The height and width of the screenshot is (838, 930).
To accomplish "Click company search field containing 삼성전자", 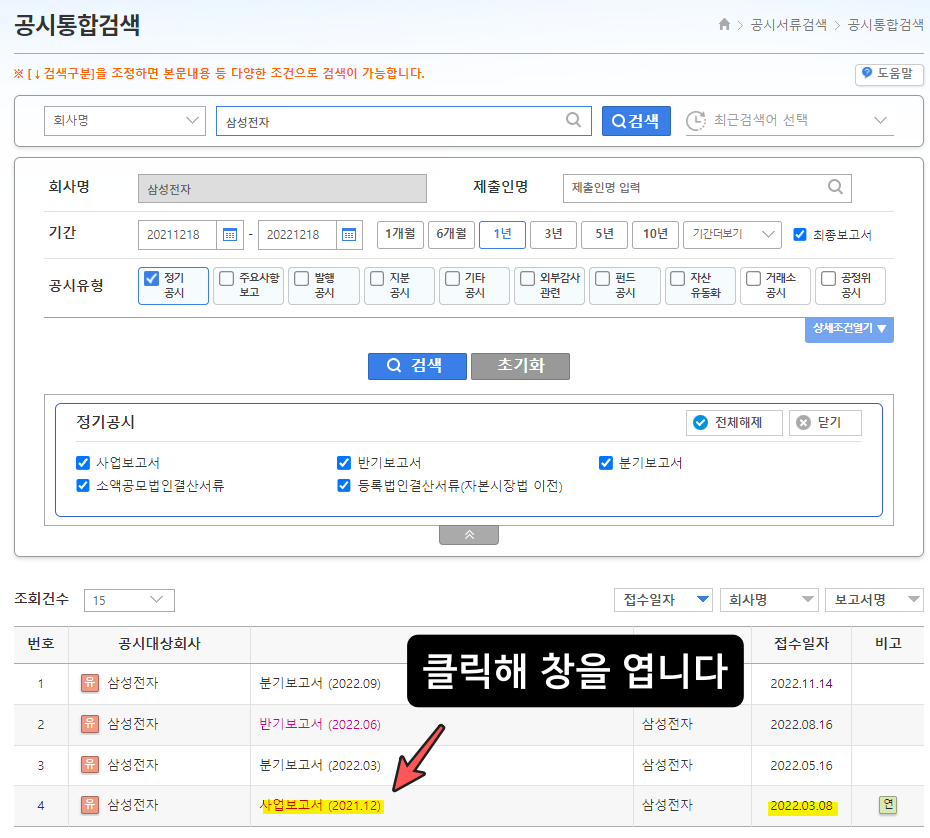I will 403,121.
